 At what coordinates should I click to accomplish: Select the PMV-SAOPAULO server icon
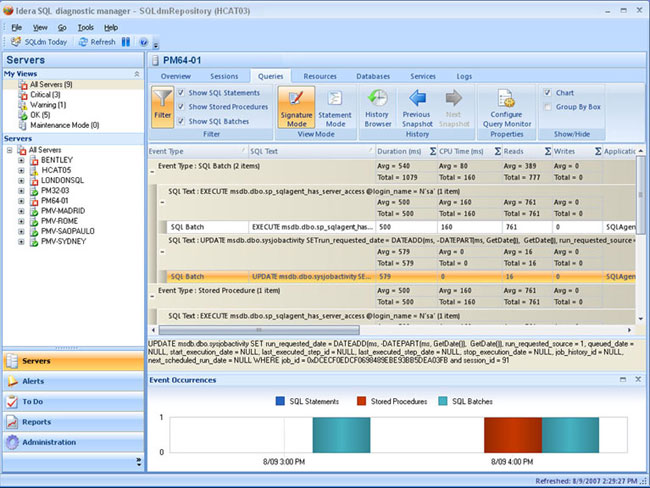tap(34, 231)
